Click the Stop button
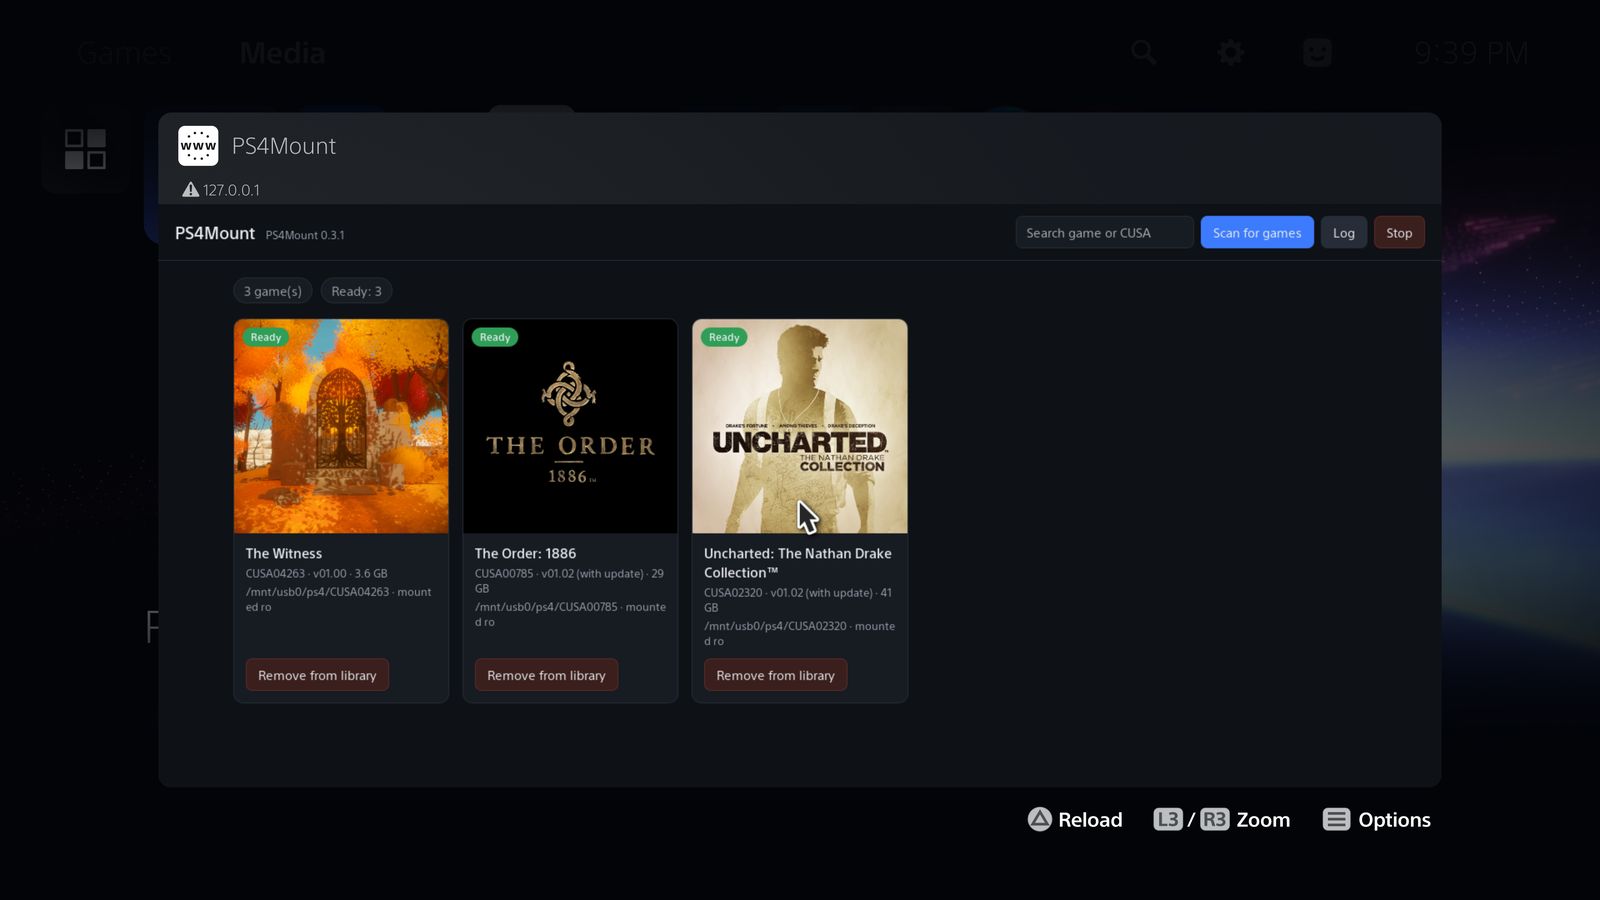Image resolution: width=1600 pixels, height=900 pixels. point(1399,233)
